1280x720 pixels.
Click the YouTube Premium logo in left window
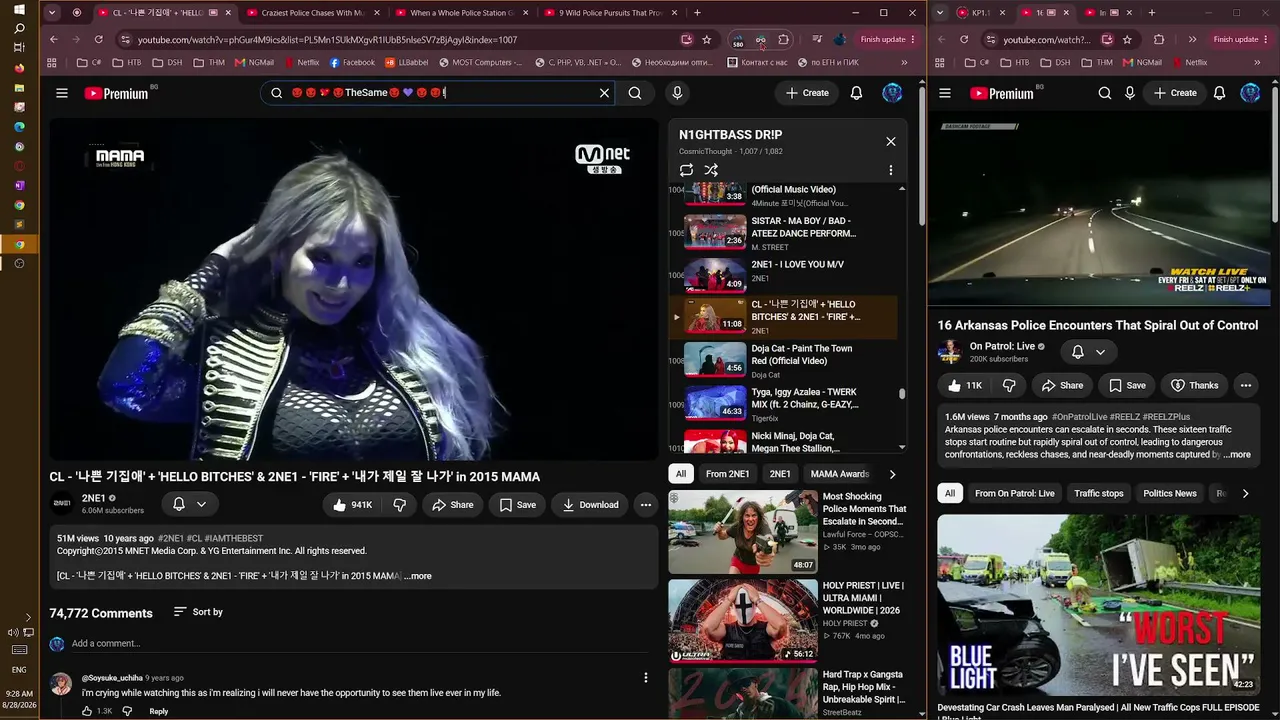point(116,93)
